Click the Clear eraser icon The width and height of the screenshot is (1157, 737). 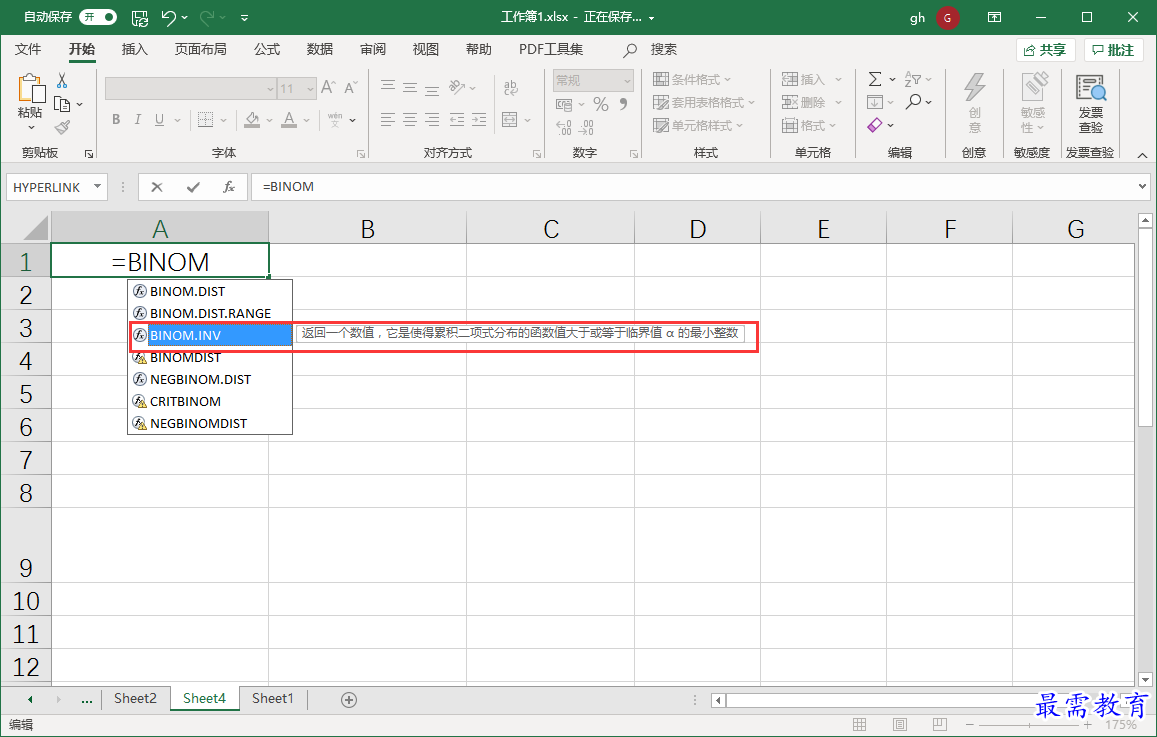pyautogui.click(x=875, y=125)
